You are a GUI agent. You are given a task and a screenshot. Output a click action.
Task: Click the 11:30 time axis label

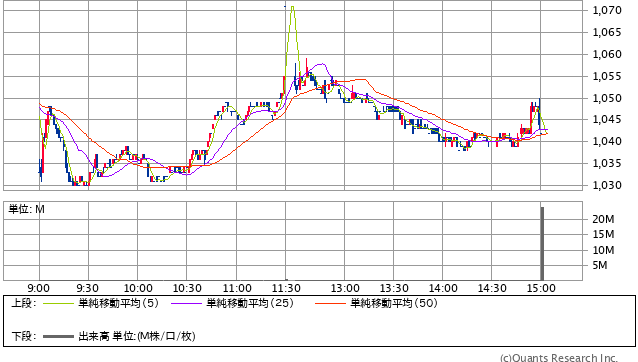[286, 288]
